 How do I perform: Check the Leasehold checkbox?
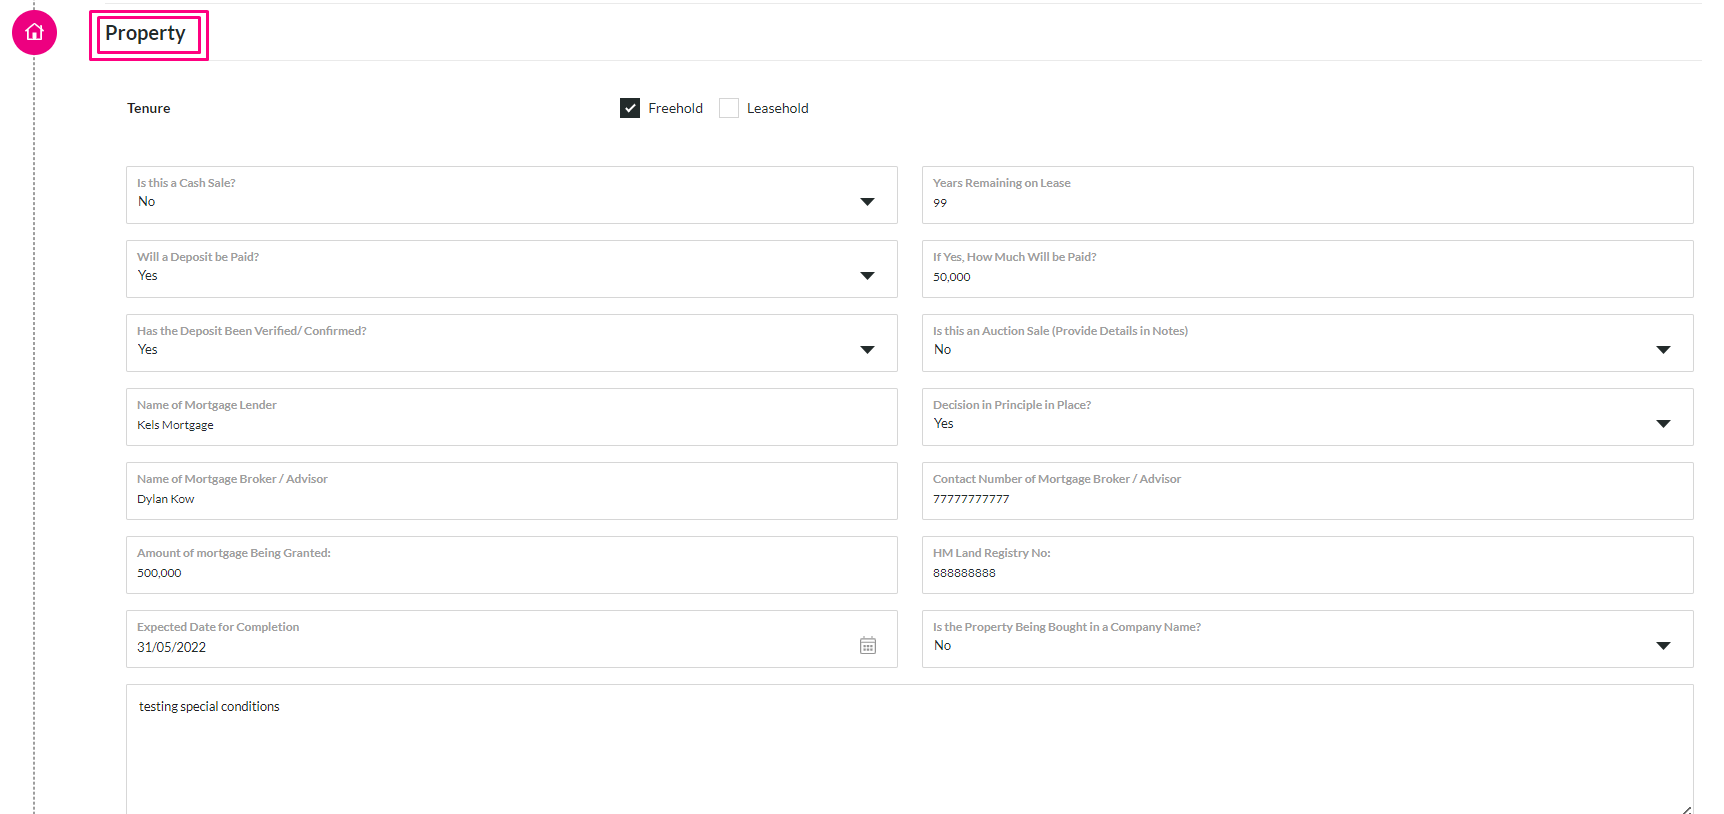(x=729, y=108)
